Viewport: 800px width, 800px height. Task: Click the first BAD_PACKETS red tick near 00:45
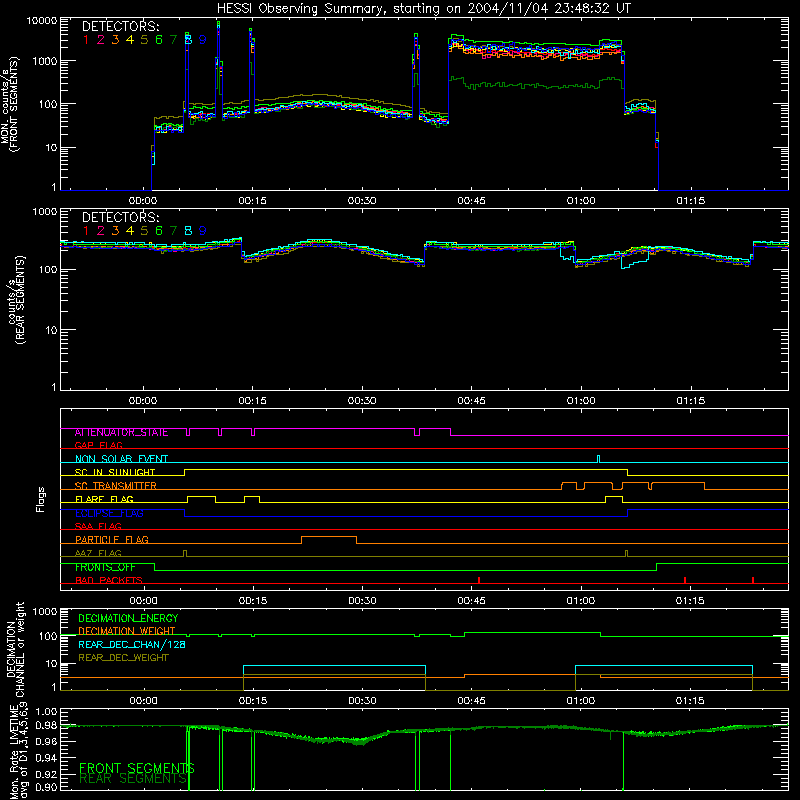tap(479, 580)
